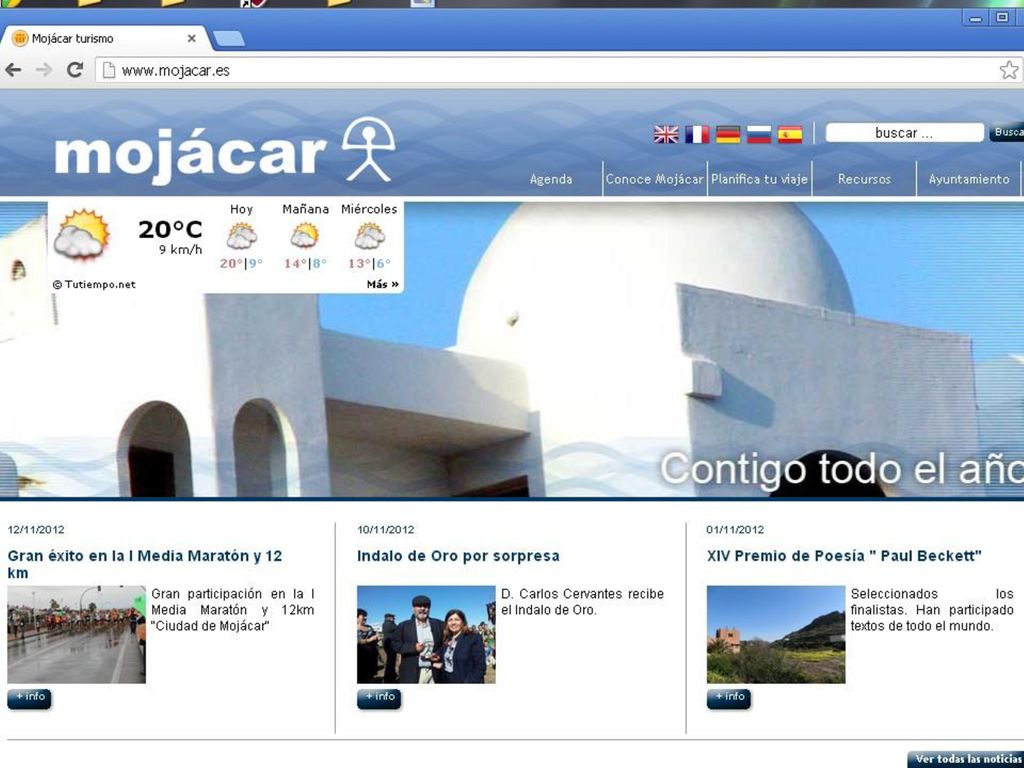Click the Mañana forecast weather icon

(x=305, y=236)
